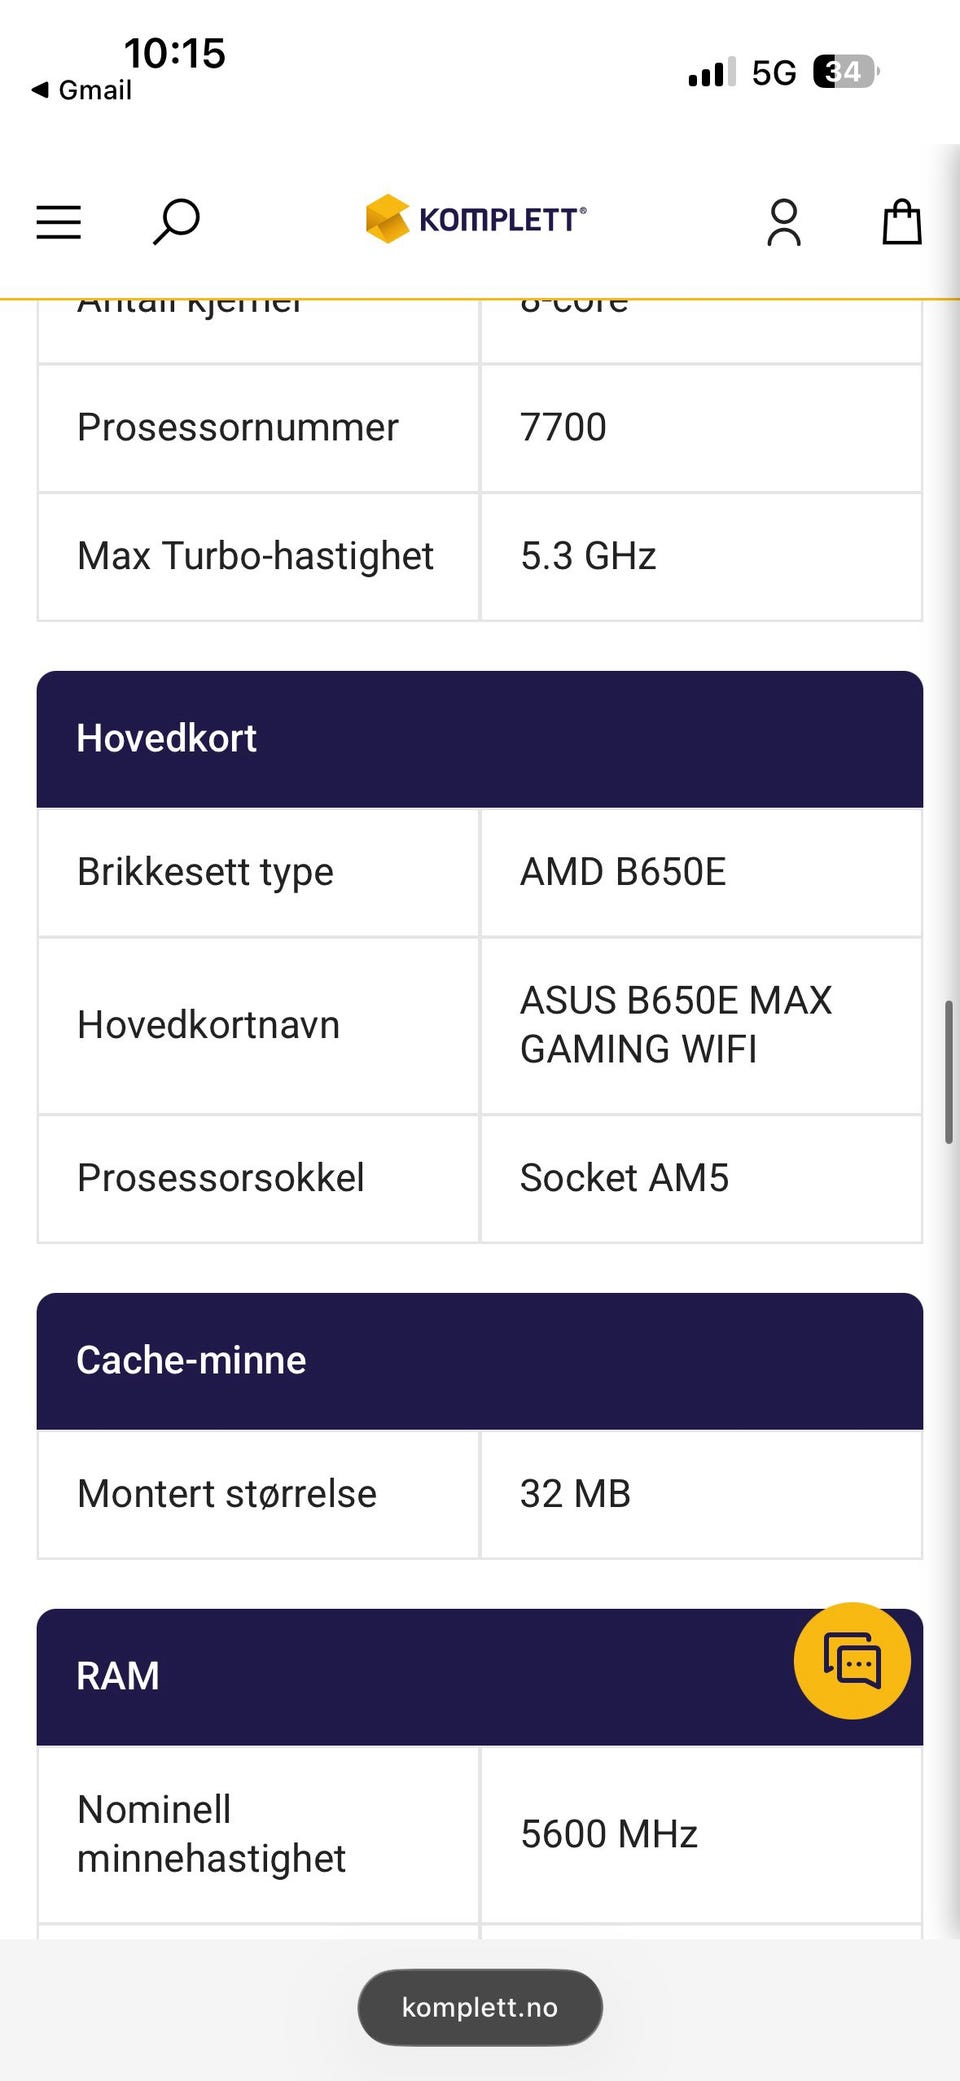The image size is (960, 2081).
Task: Tap the 5.3 GHz turbo speed cell
Action: point(701,556)
